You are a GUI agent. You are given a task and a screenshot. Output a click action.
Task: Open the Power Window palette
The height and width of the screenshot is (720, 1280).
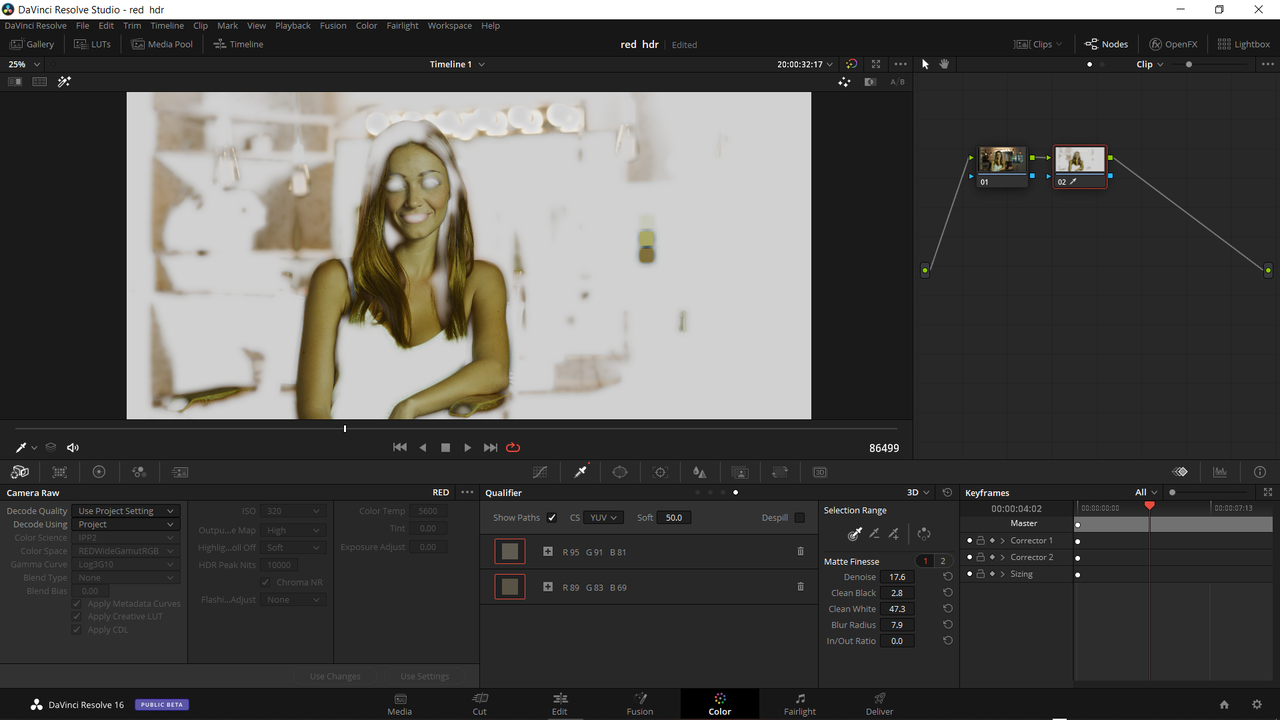point(620,472)
